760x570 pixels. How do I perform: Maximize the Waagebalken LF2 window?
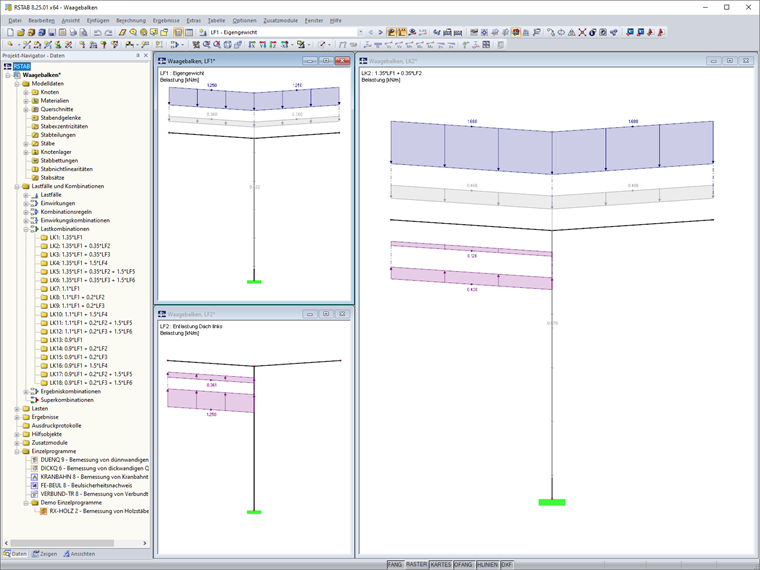click(x=326, y=314)
